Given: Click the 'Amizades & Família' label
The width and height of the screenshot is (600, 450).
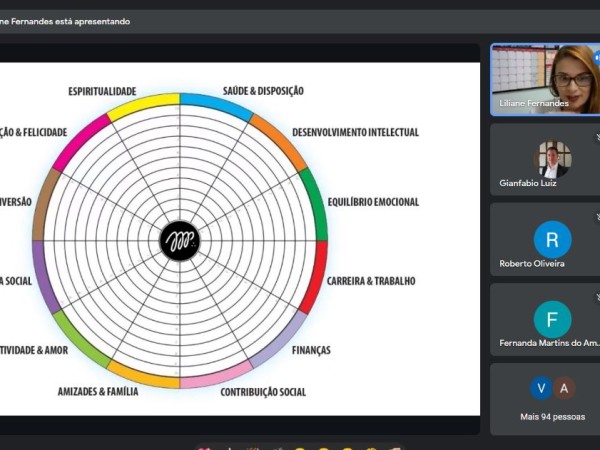Looking at the screenshot, I should (98, 391).
